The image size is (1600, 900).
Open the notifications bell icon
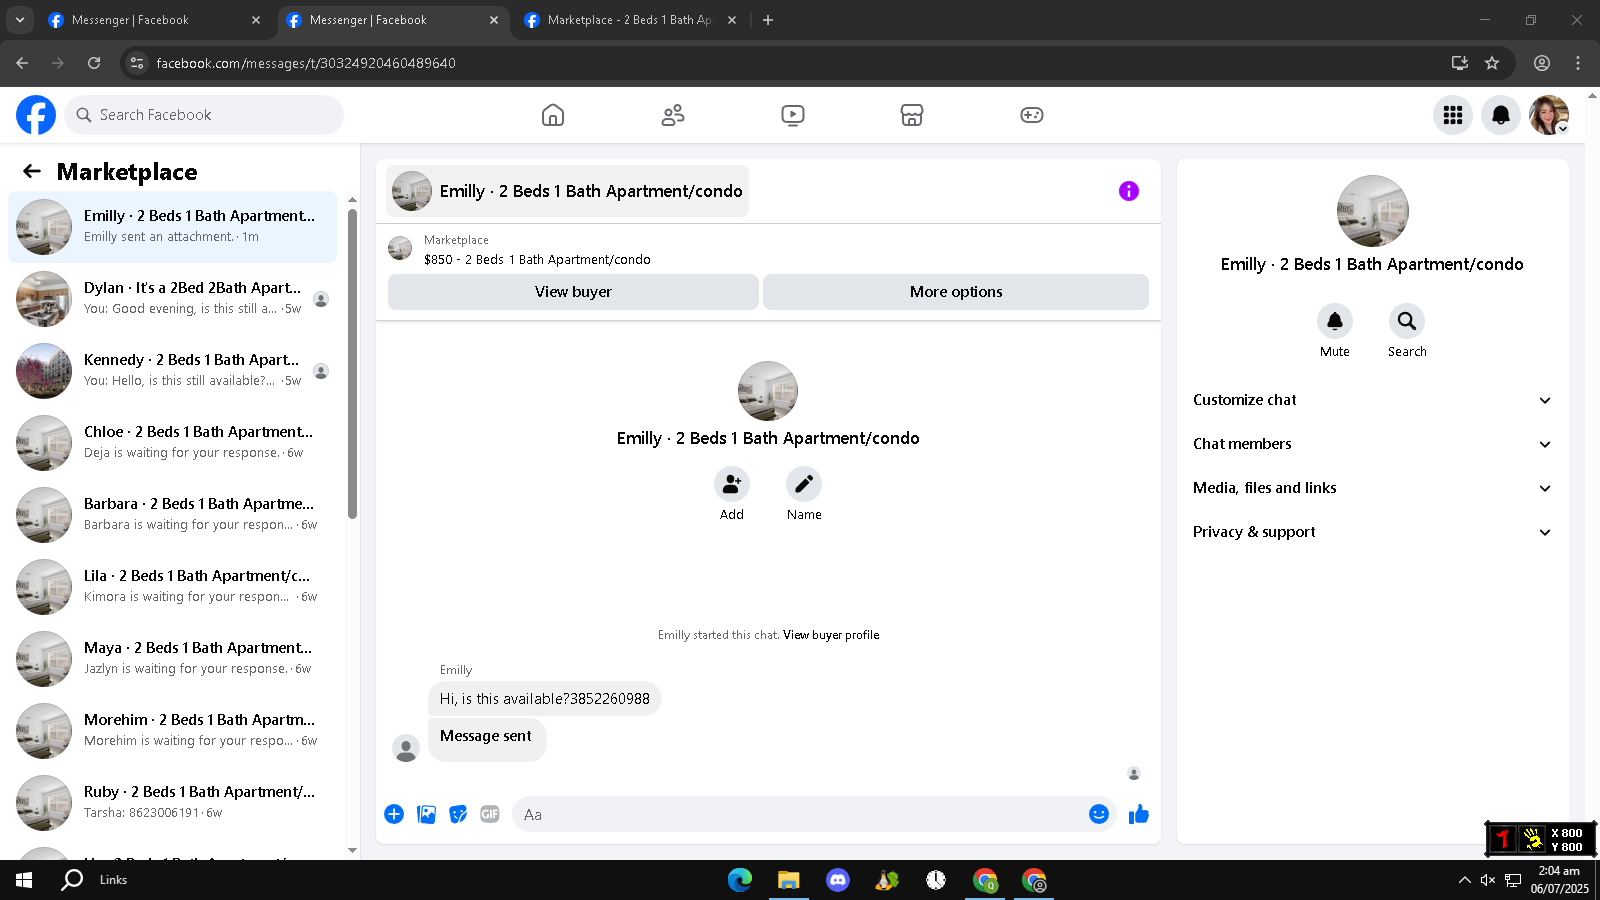point(1501,115)
